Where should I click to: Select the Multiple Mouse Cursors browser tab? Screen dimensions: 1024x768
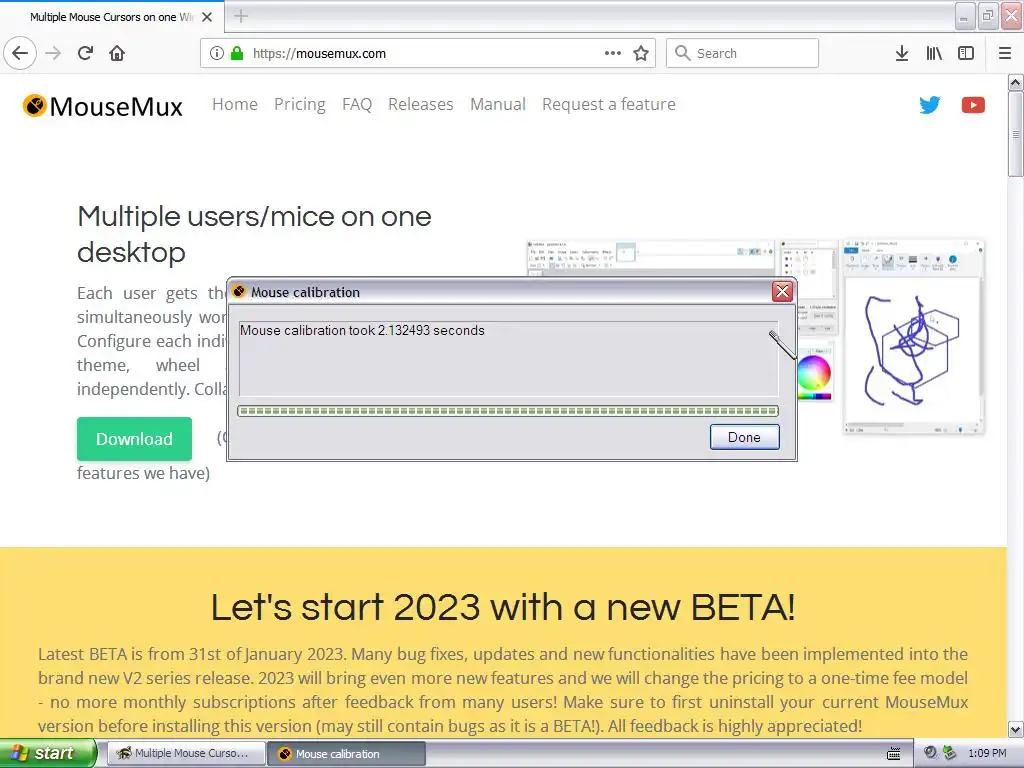point(111,17)
